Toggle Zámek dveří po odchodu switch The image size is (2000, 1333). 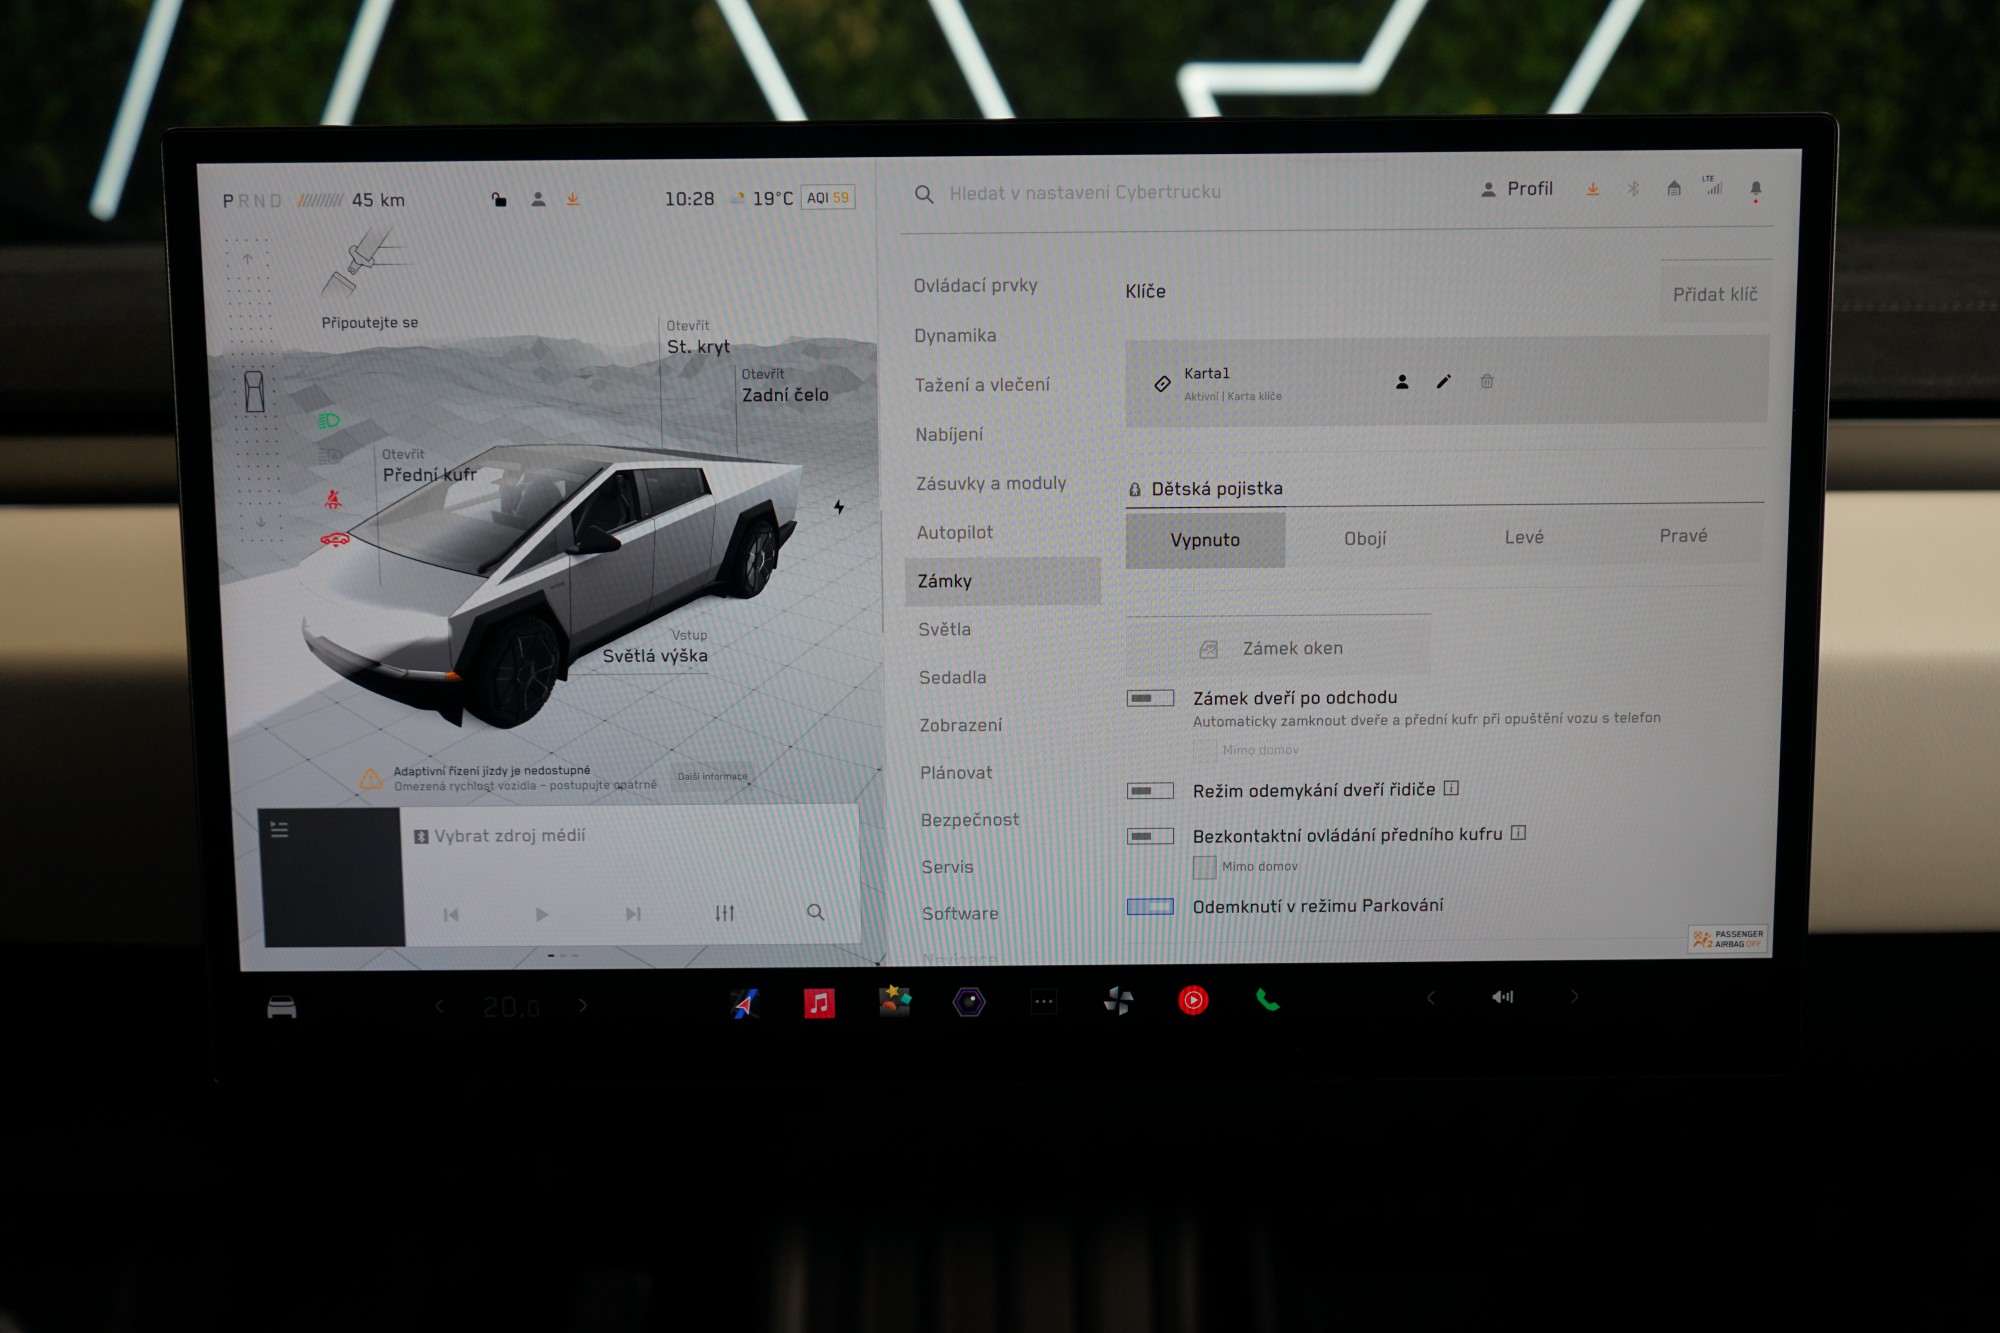(x=1150, y=698)
